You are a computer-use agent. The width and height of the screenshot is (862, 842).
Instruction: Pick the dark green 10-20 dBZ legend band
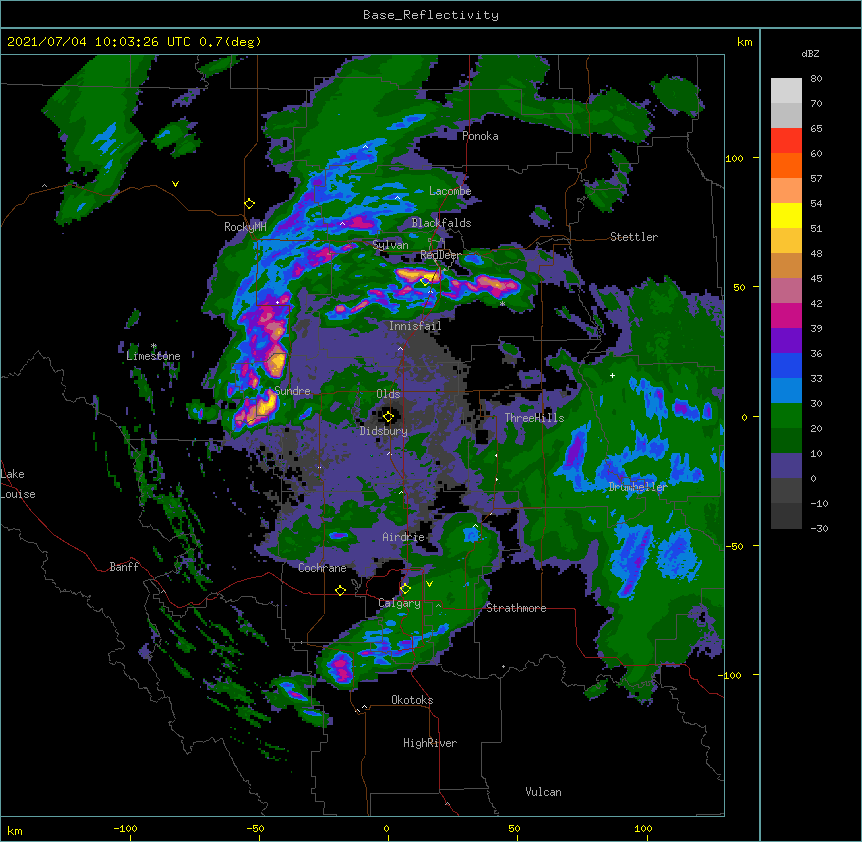click(786, 441)
